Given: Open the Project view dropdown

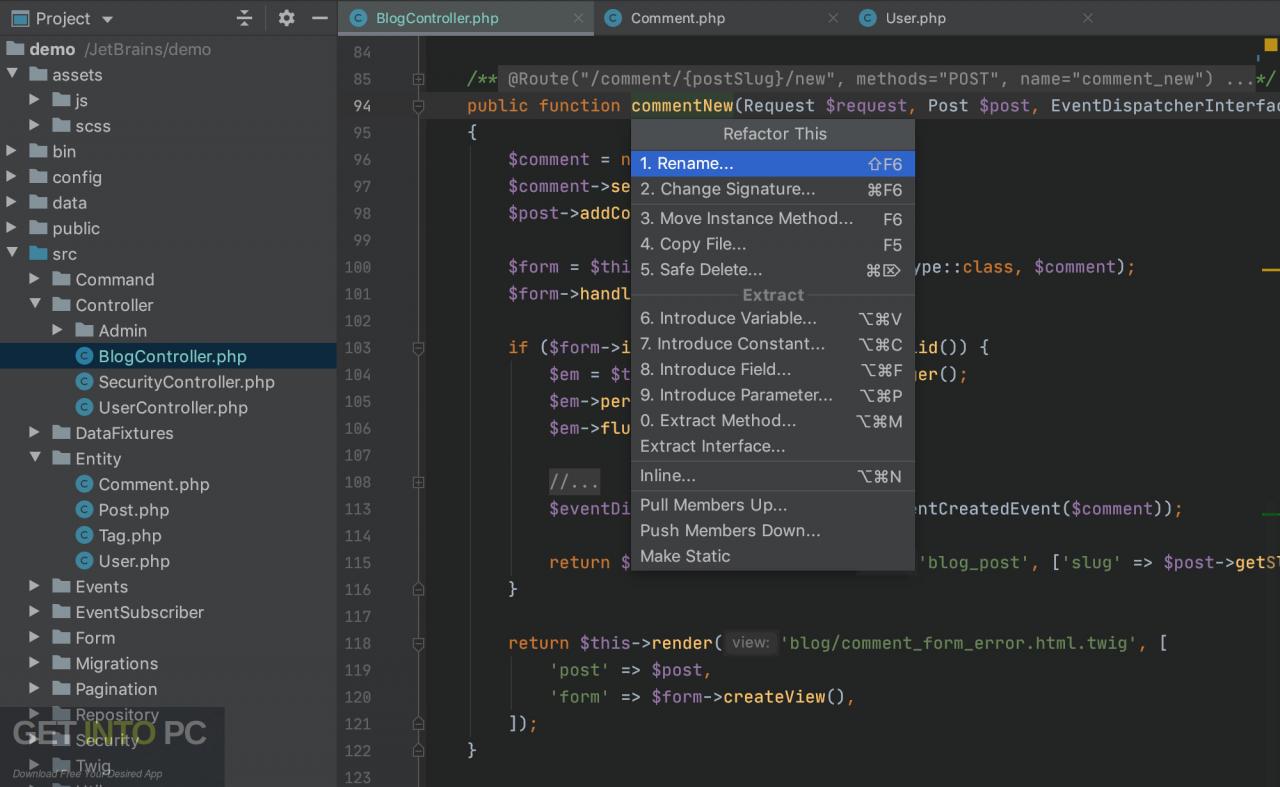Looking at the screenshot, I should point(107,19).
